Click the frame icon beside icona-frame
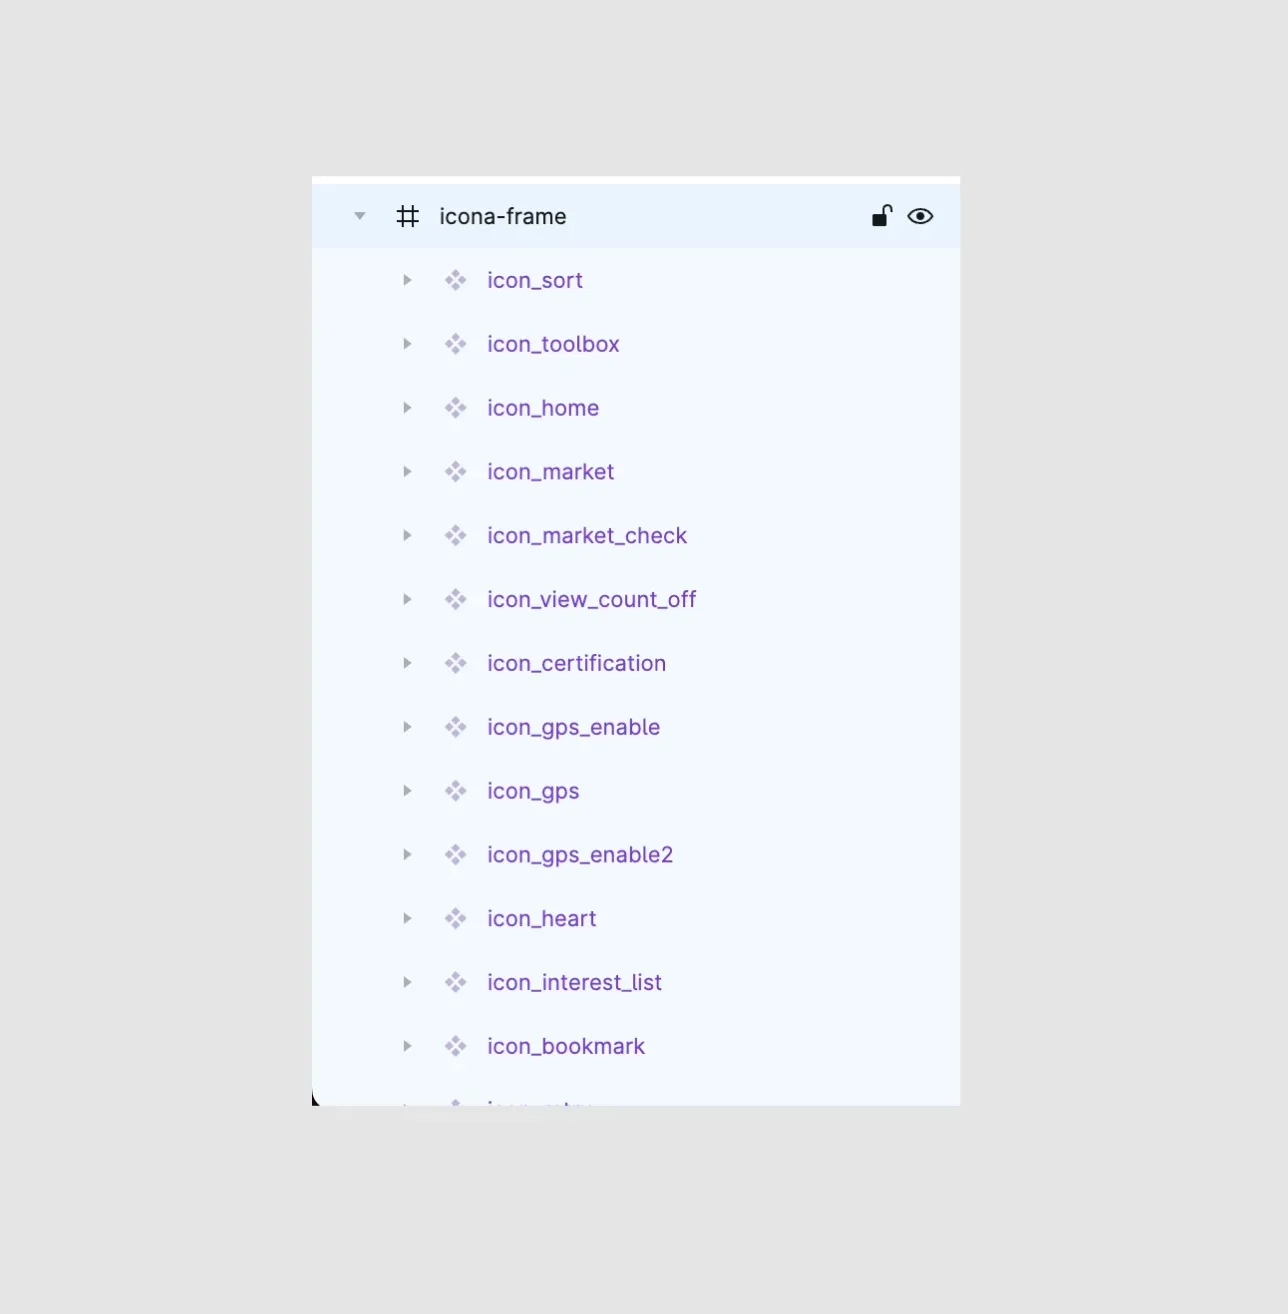 (407, 216)
